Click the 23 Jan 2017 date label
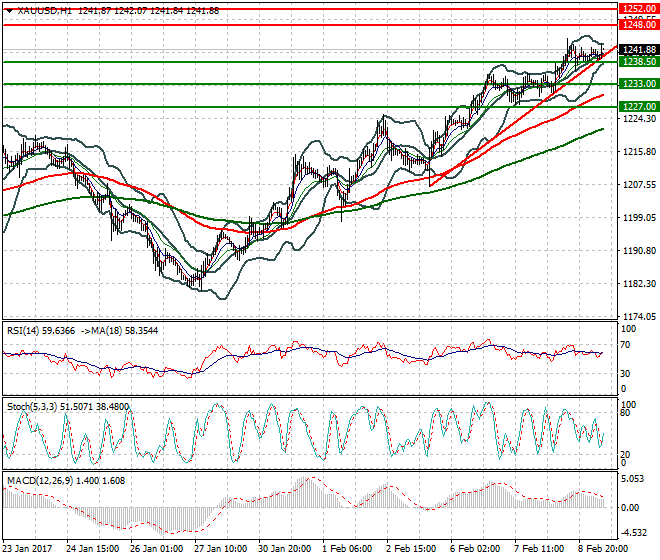Viewport: 660px width, 560px height. pyautogui.click(x=28, y=549)
